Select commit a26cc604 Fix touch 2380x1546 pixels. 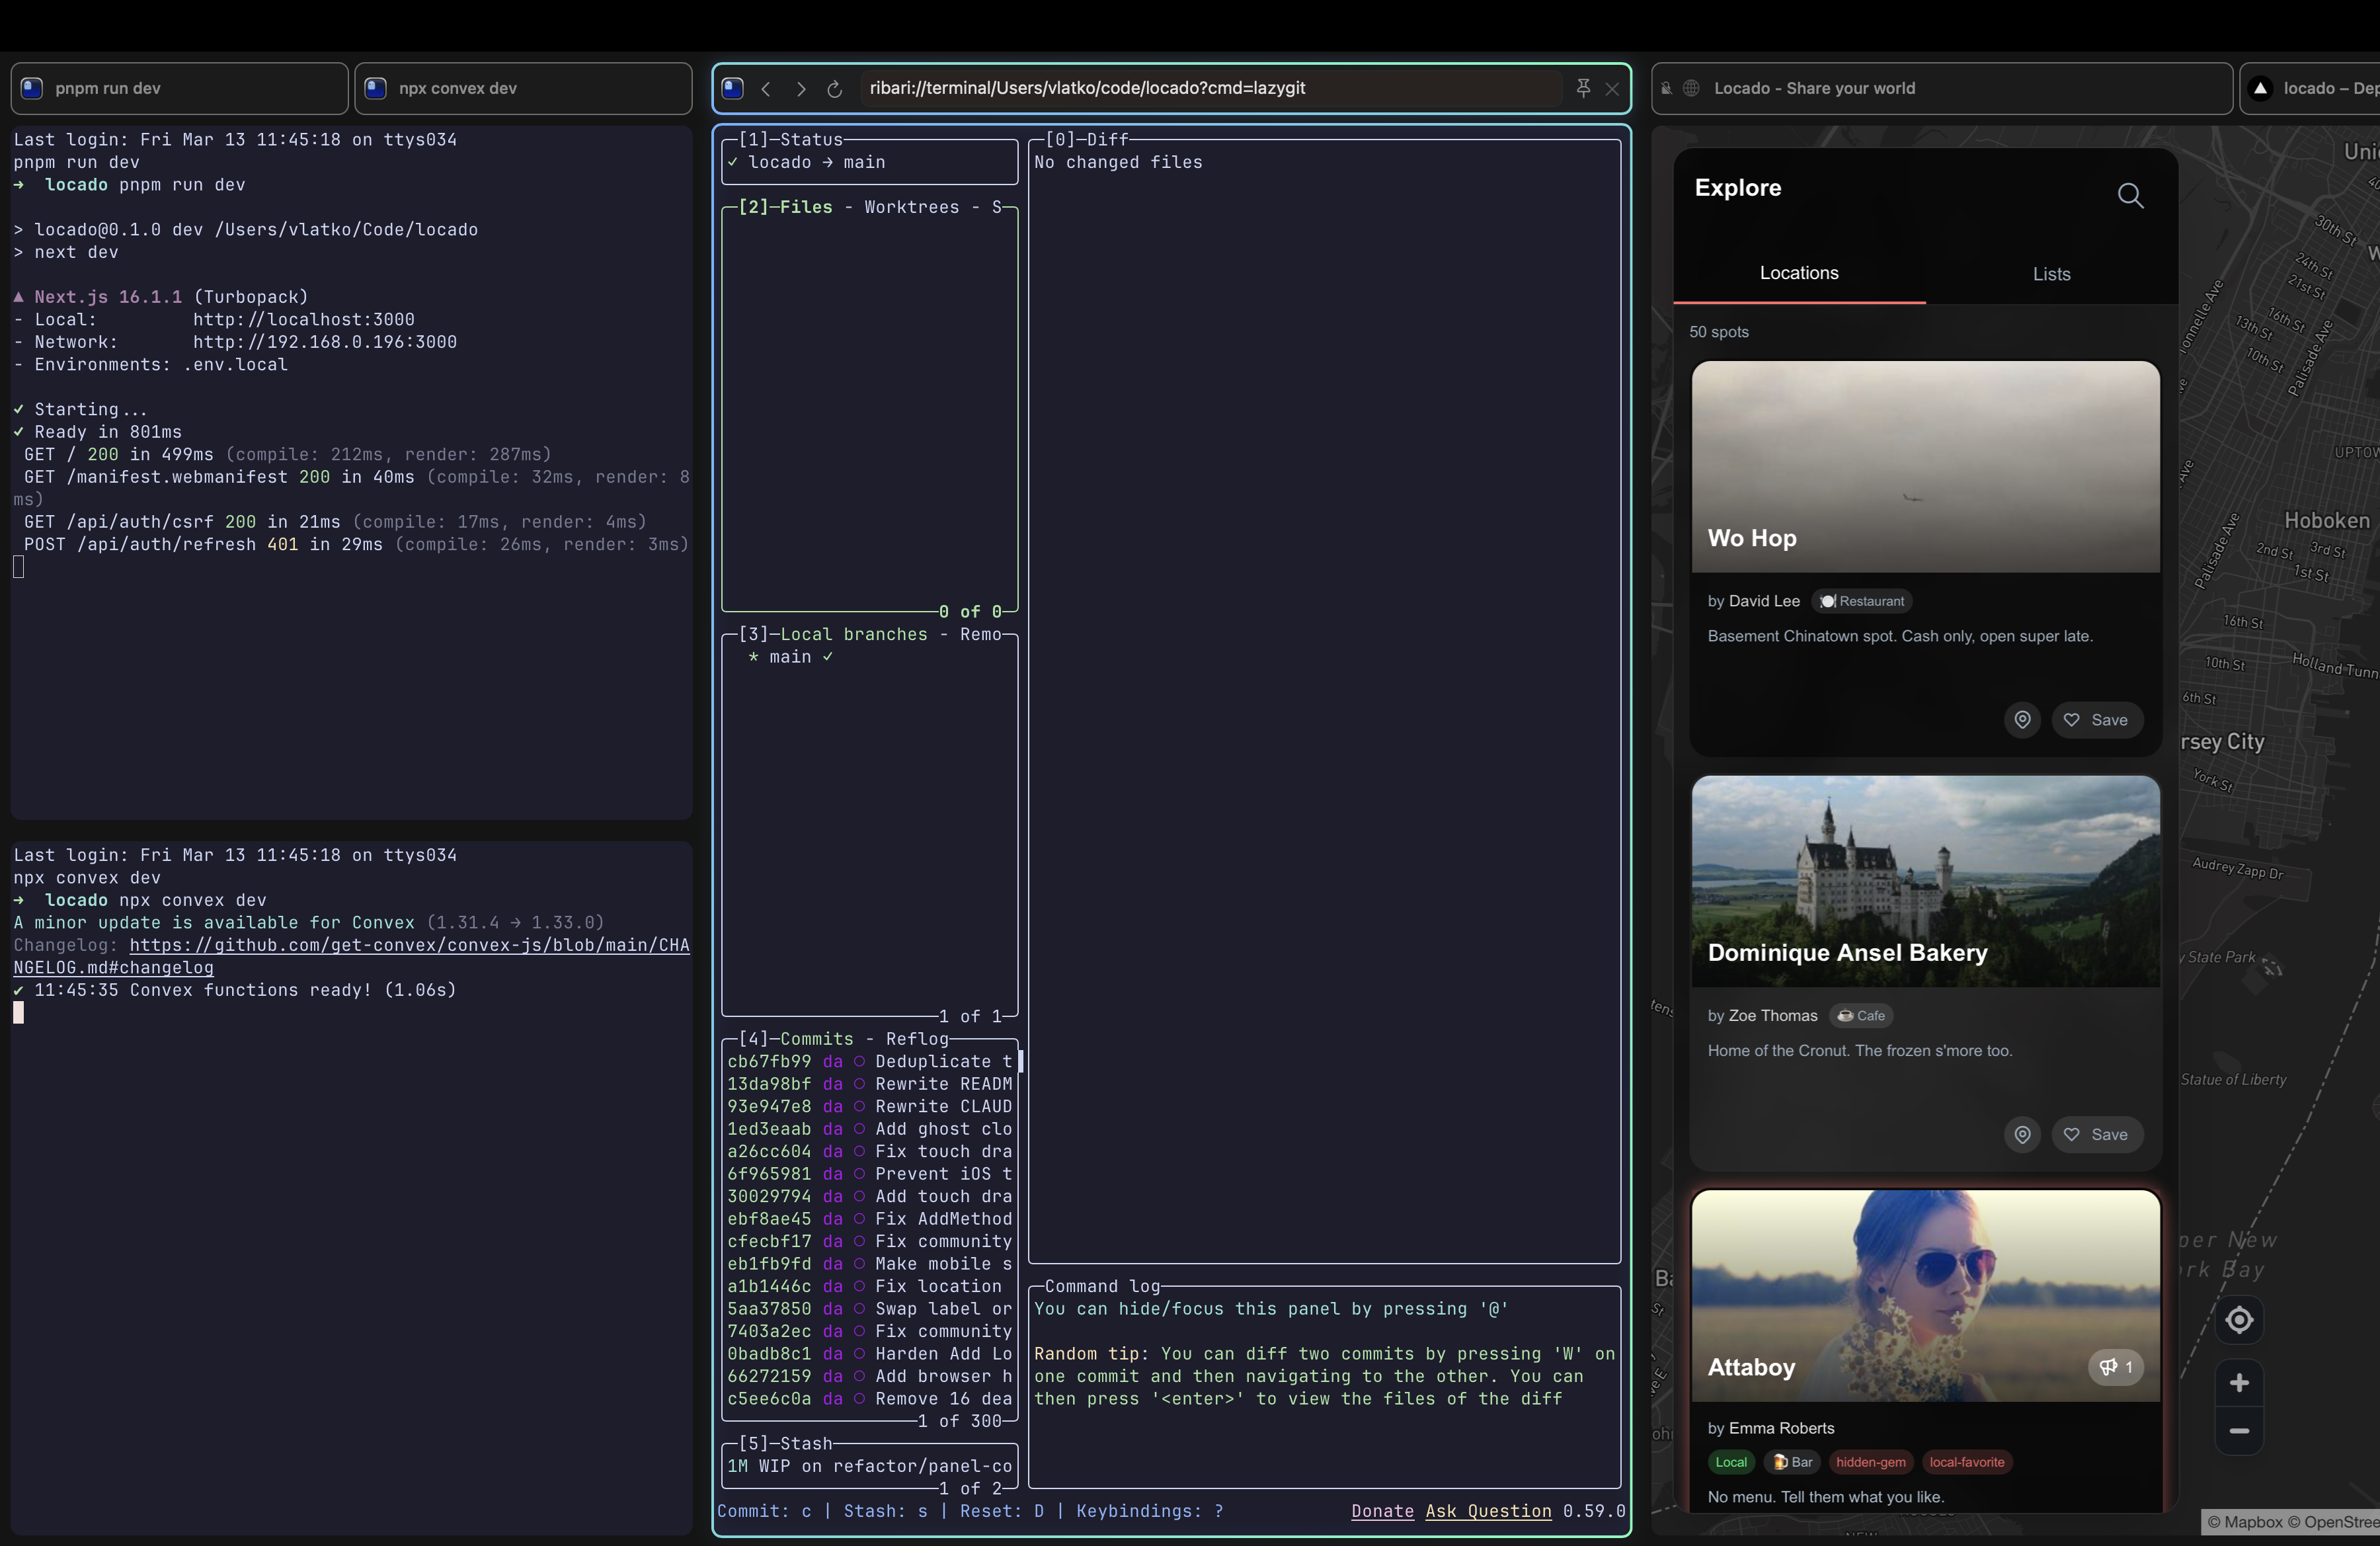870,1152
